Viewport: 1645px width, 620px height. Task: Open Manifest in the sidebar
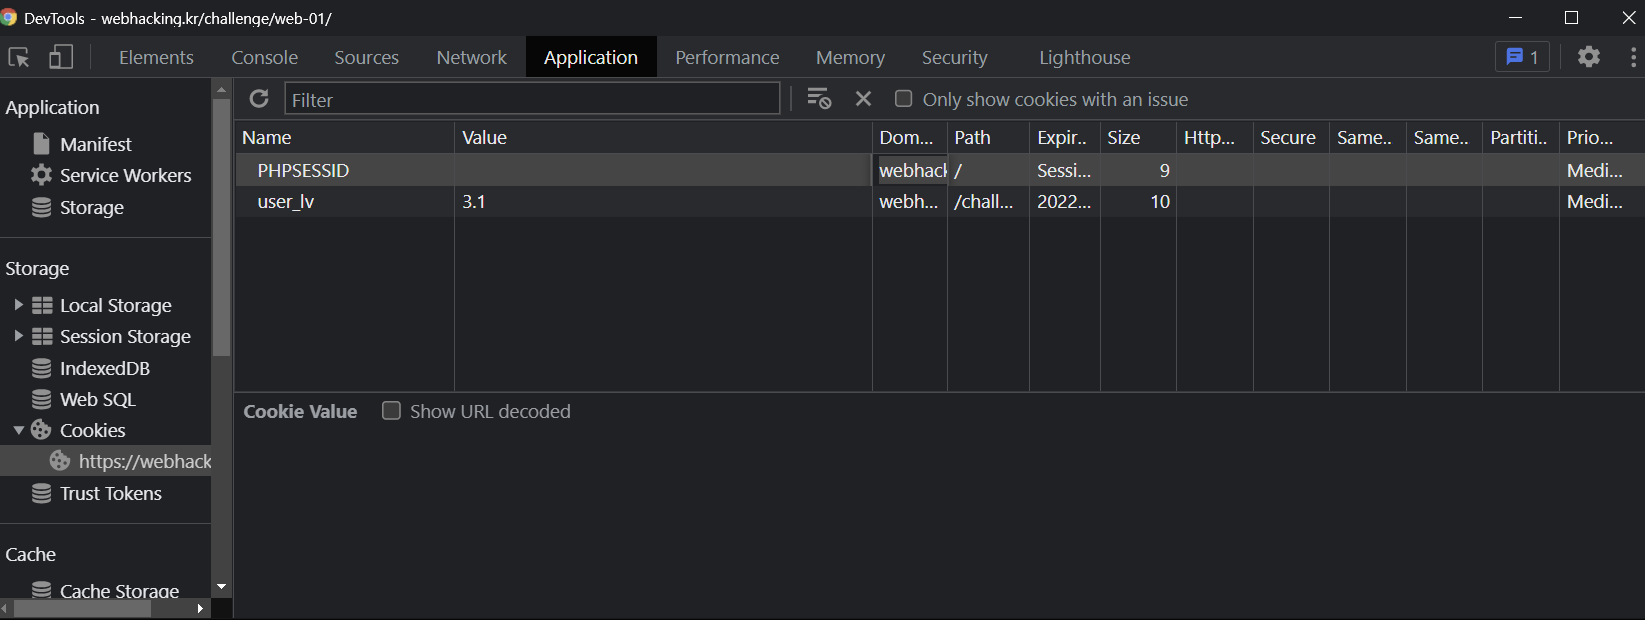point(95,144)
